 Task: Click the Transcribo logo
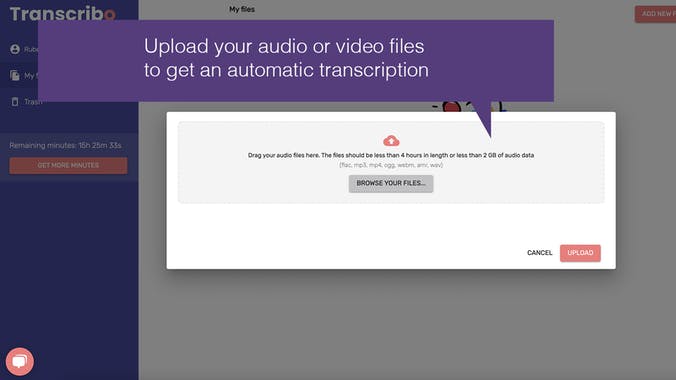click(63, 14)
